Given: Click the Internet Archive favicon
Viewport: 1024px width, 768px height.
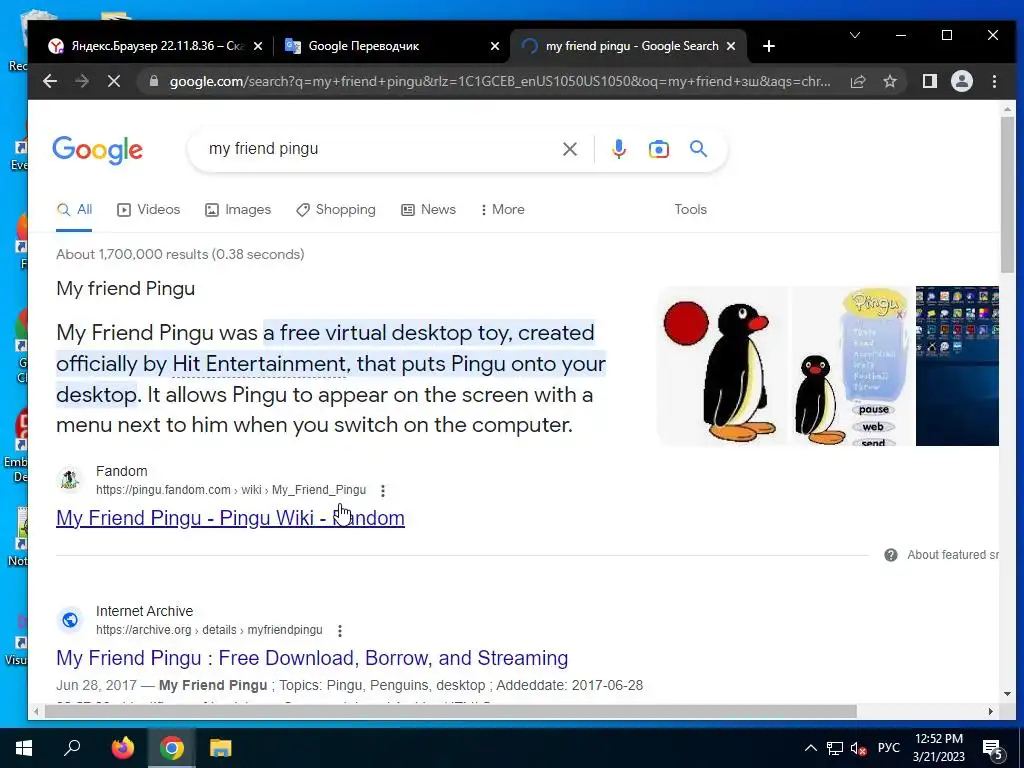Looking at the screenshot, I should 69,620.
